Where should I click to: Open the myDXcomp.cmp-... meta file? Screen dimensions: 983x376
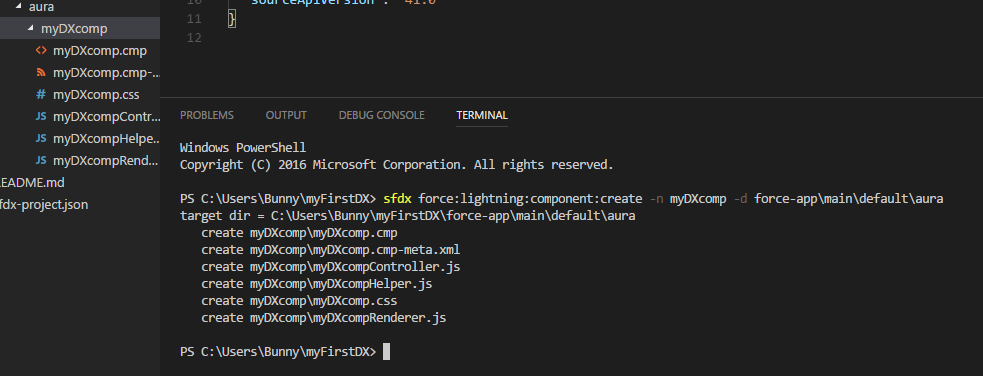coord(107,73)
